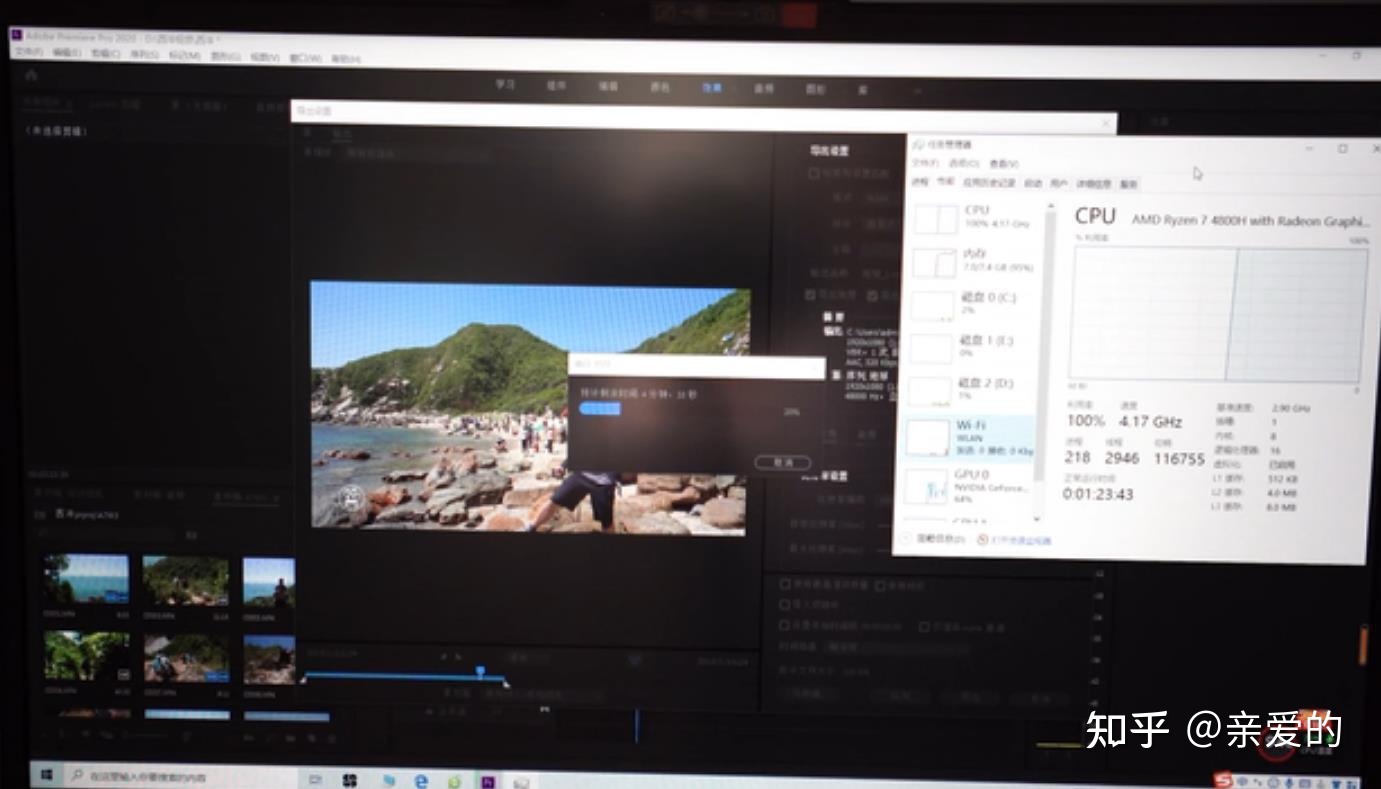Select the person-by-the-sea clip thumbnail

[269, 583]
